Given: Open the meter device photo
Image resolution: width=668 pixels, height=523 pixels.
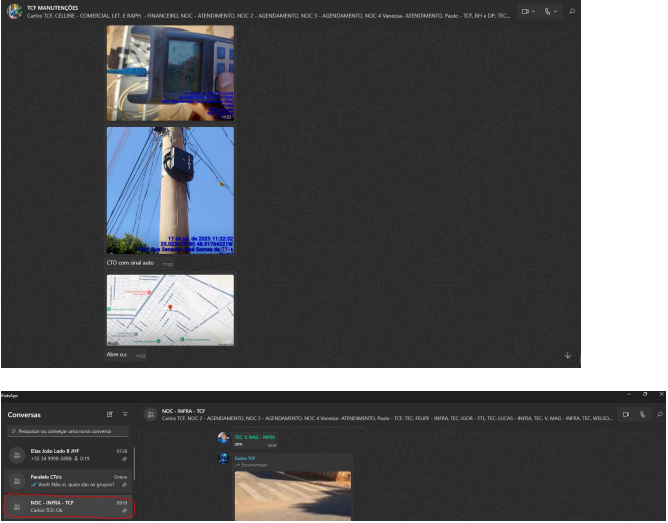Looking at the screenshot, I should click(170, 73).
